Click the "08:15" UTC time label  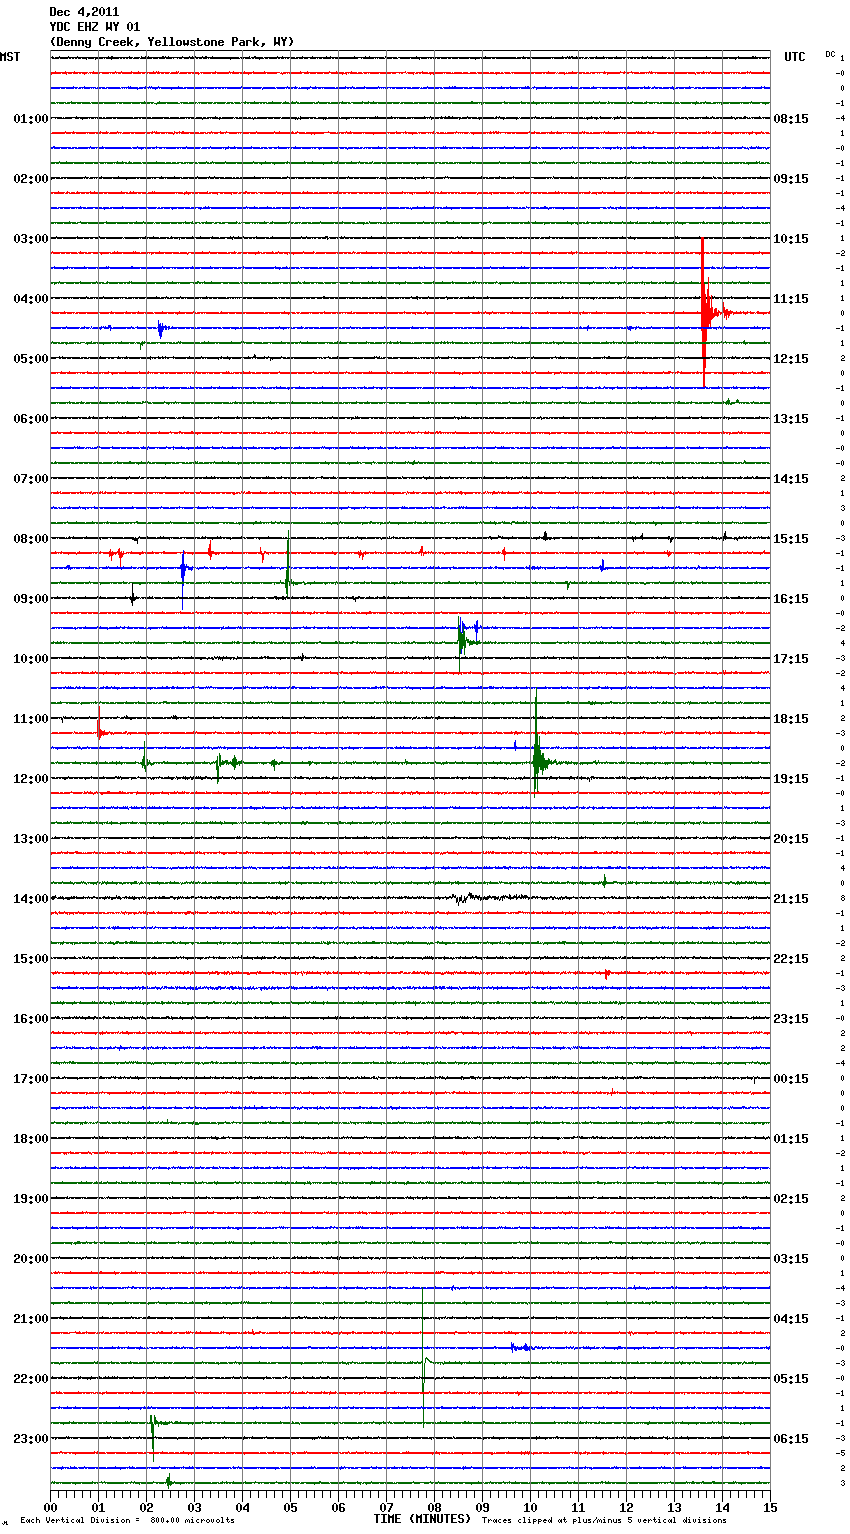pos(791,119)
